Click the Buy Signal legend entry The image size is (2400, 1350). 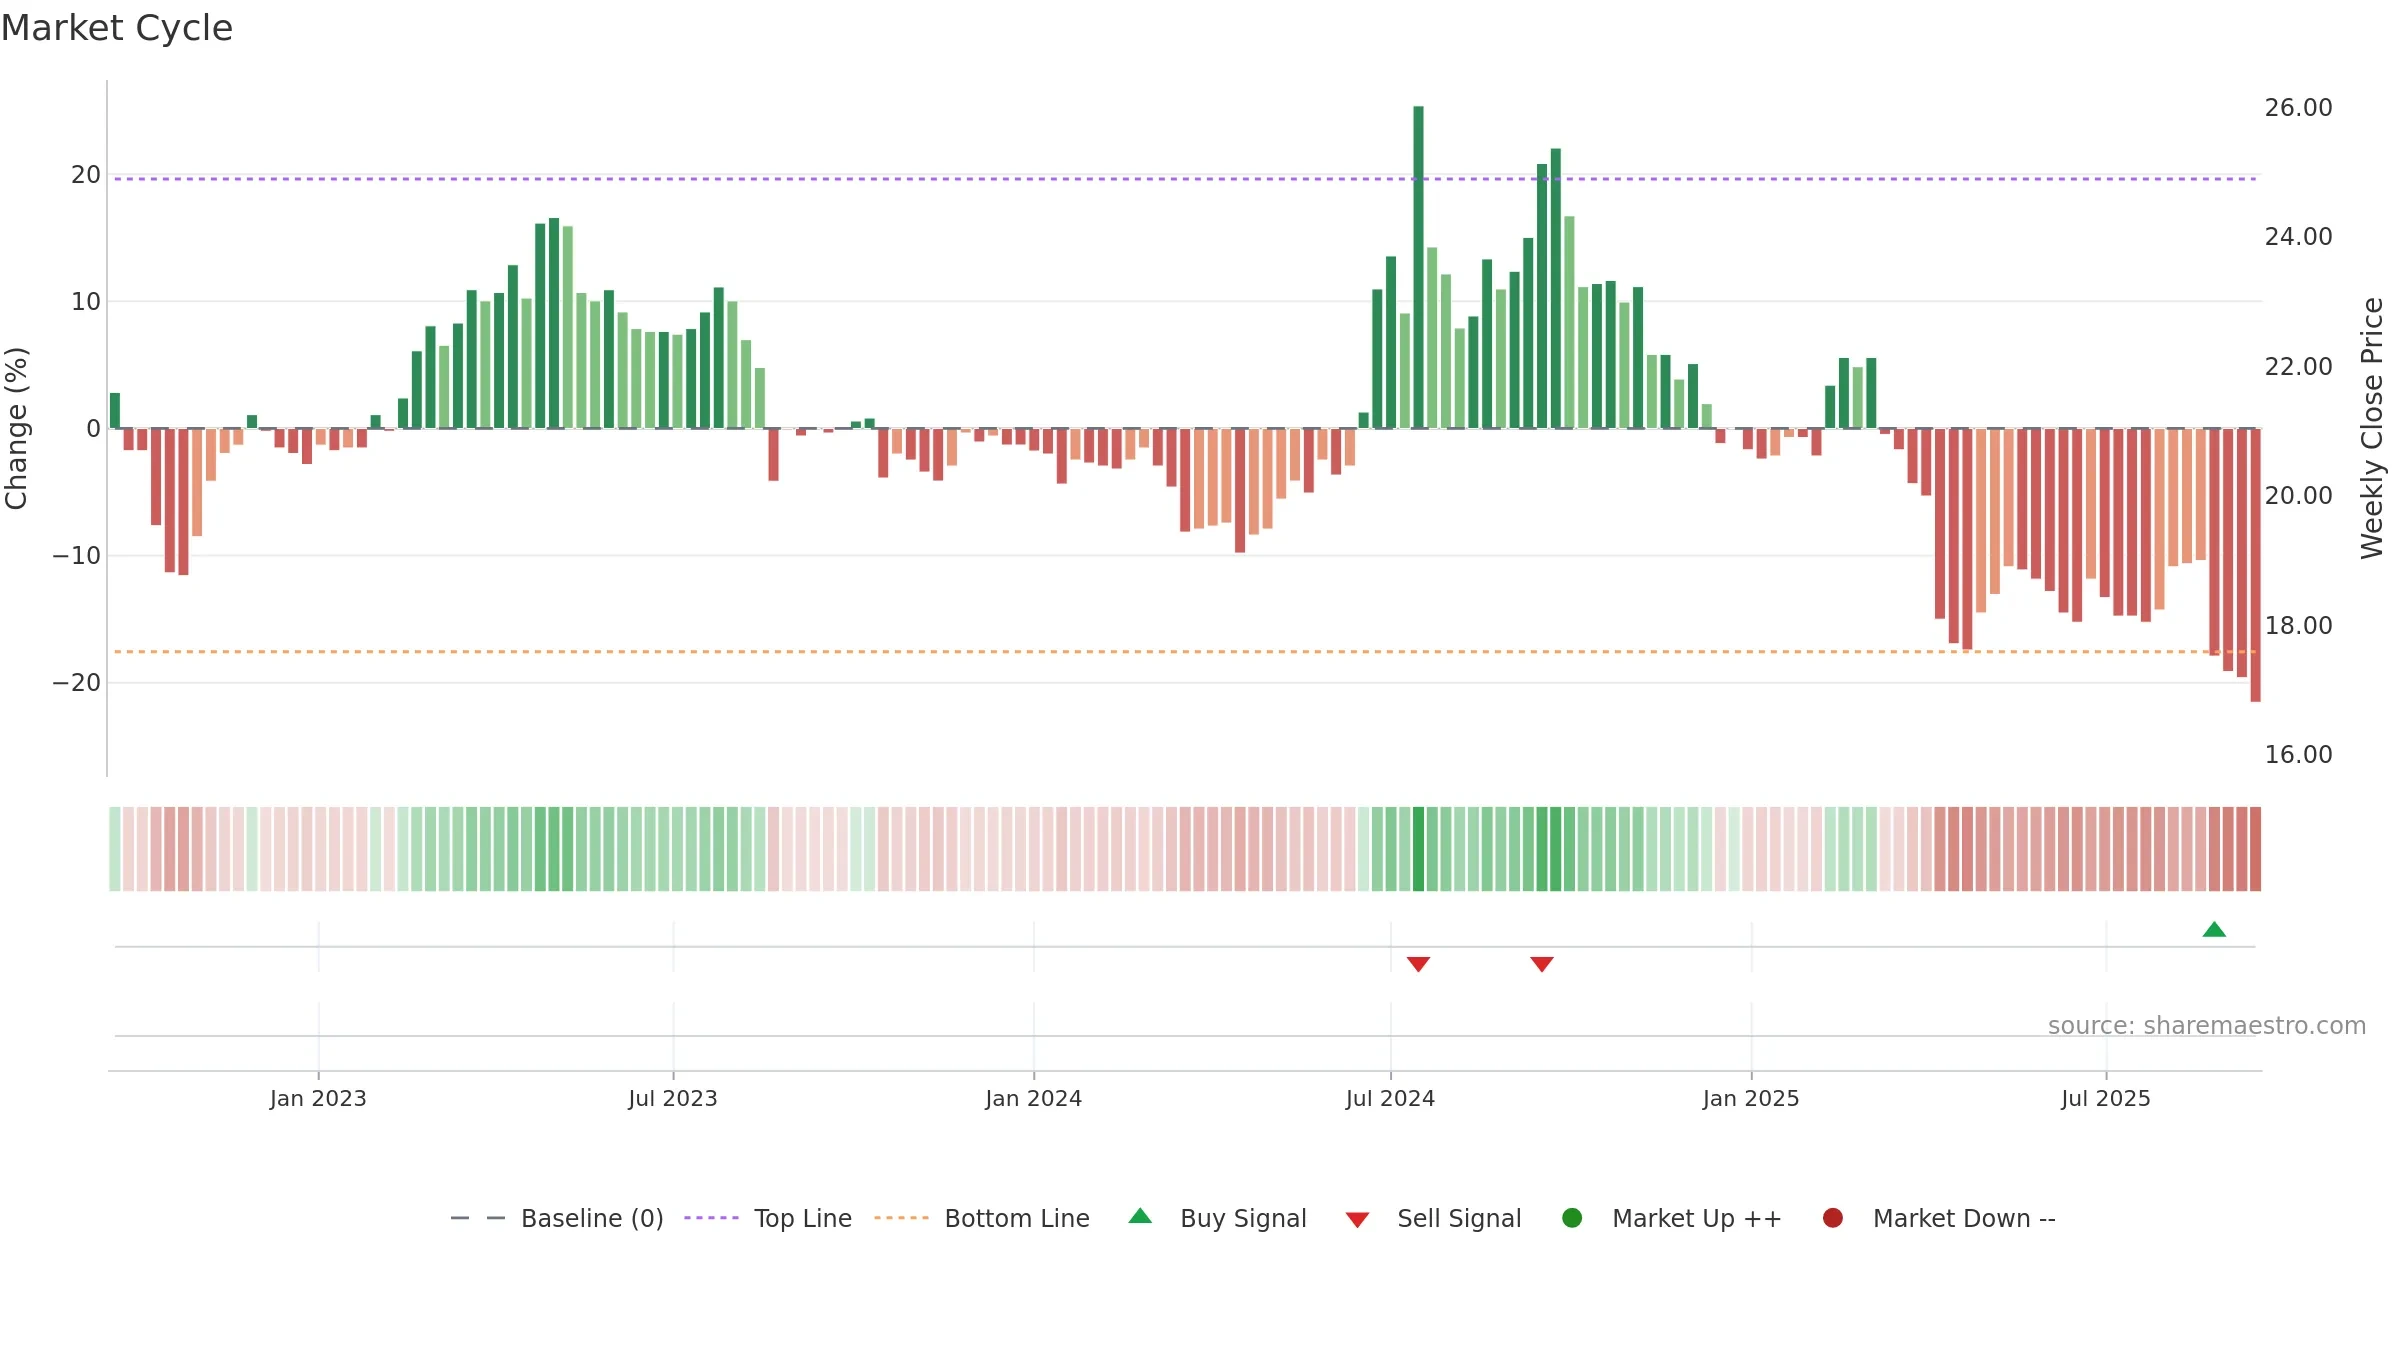(x=1217, y=1218)
